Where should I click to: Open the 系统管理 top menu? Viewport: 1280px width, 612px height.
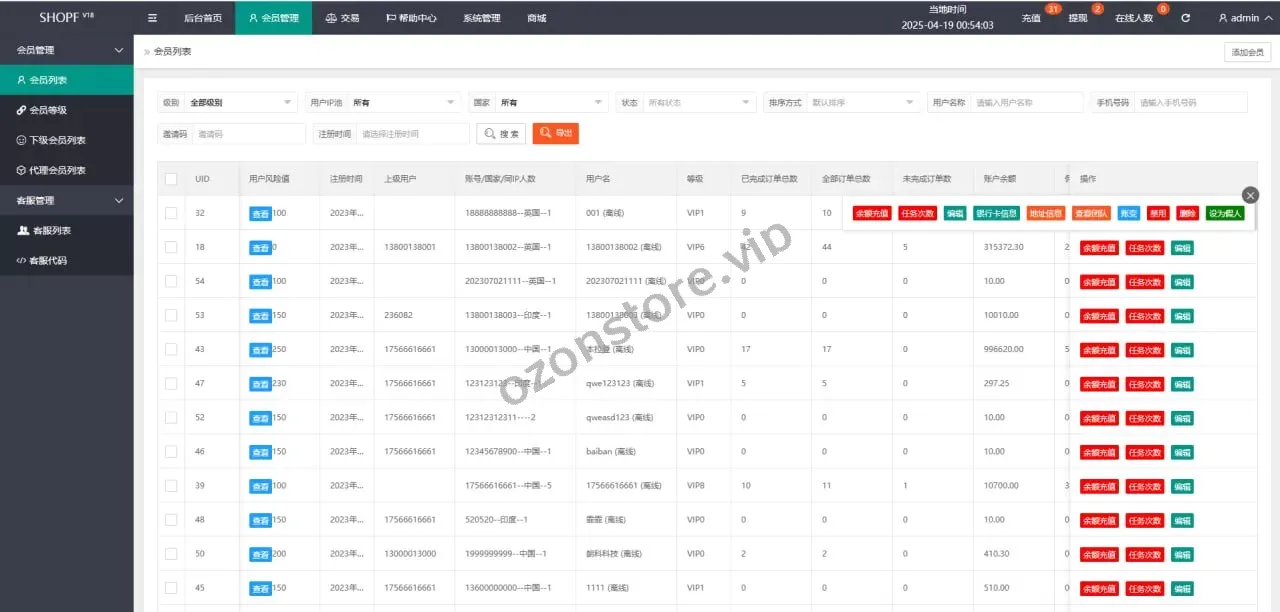coord(482,18)
